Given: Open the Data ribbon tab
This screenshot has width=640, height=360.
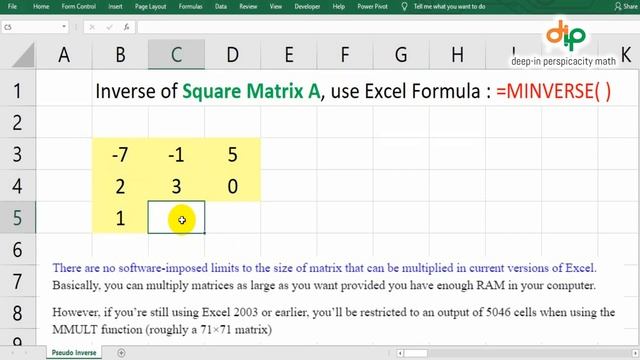Looking at the screenshot, I should coord(221,7).
